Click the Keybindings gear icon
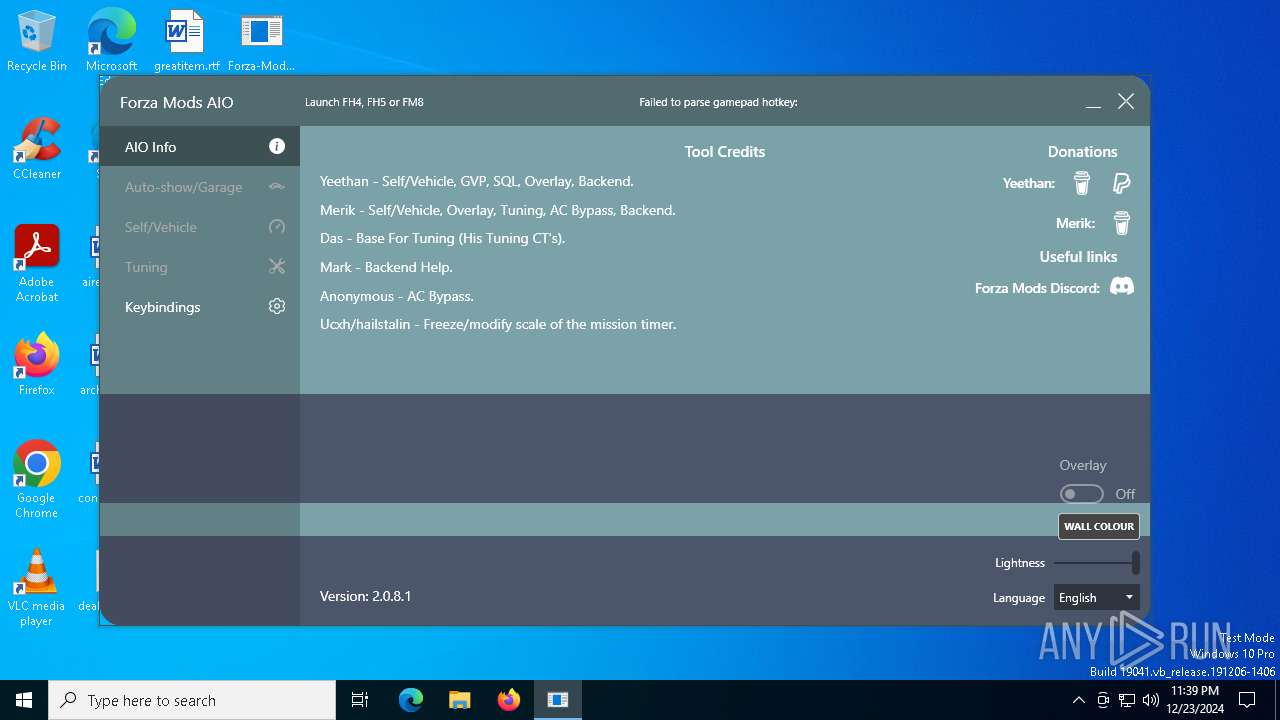Image resolution: width=1280 pixels, height=720 pixels. [x=277, y=307]
